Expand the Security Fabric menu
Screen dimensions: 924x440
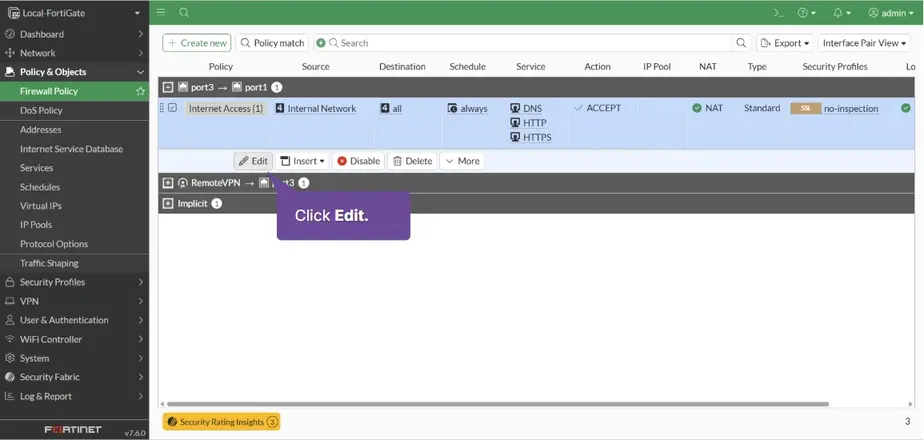74,377
